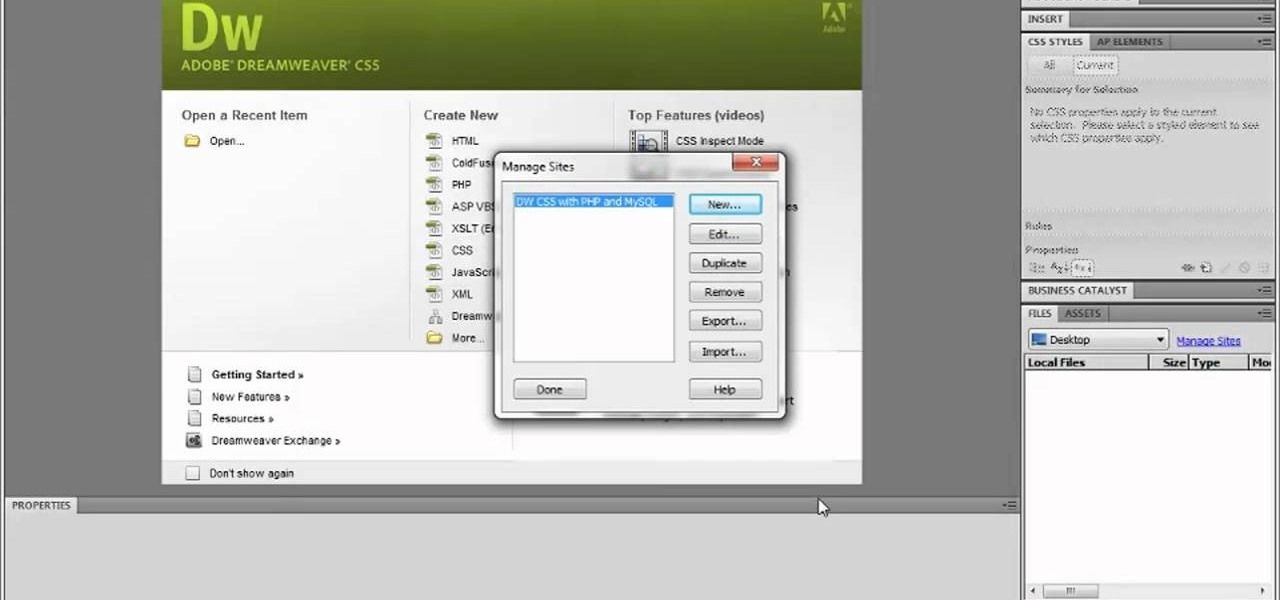The image size is (1280, 600).
Task: Click the New Features document icon
Action: pyautogui.click(x=194, y=397)
